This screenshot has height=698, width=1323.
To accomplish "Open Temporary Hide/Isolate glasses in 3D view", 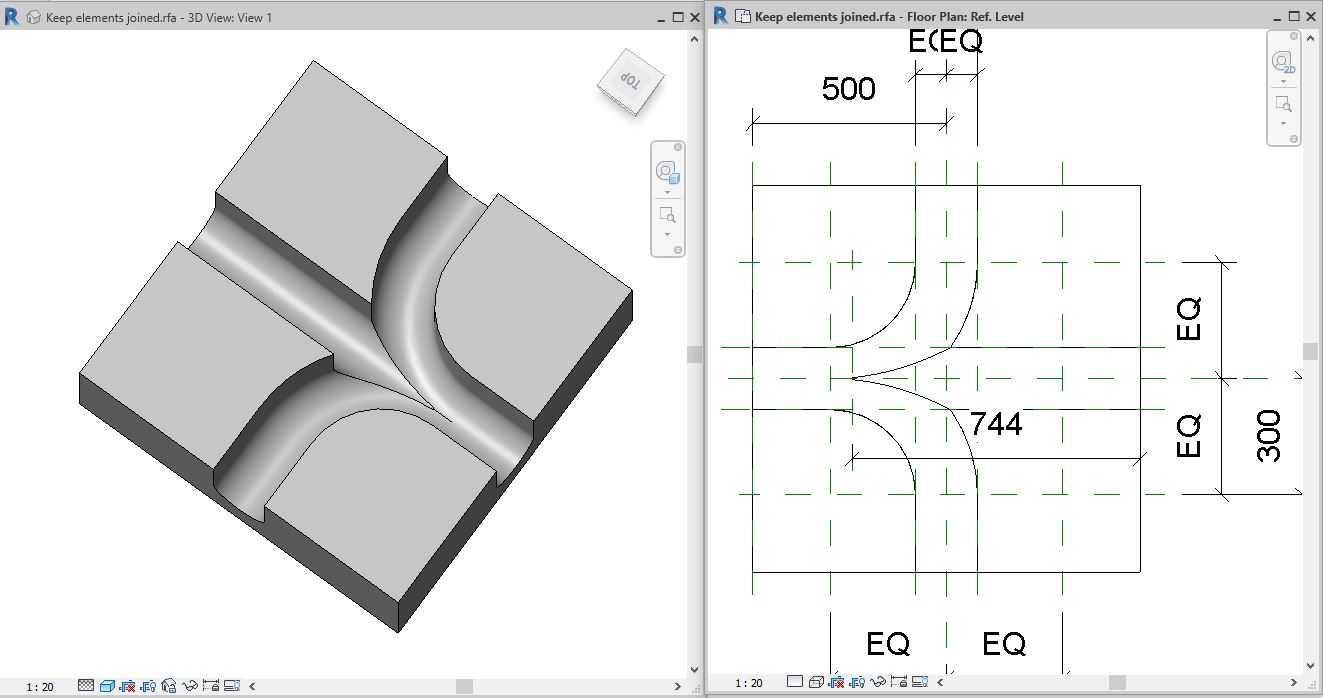I will [x=189, y=685].
